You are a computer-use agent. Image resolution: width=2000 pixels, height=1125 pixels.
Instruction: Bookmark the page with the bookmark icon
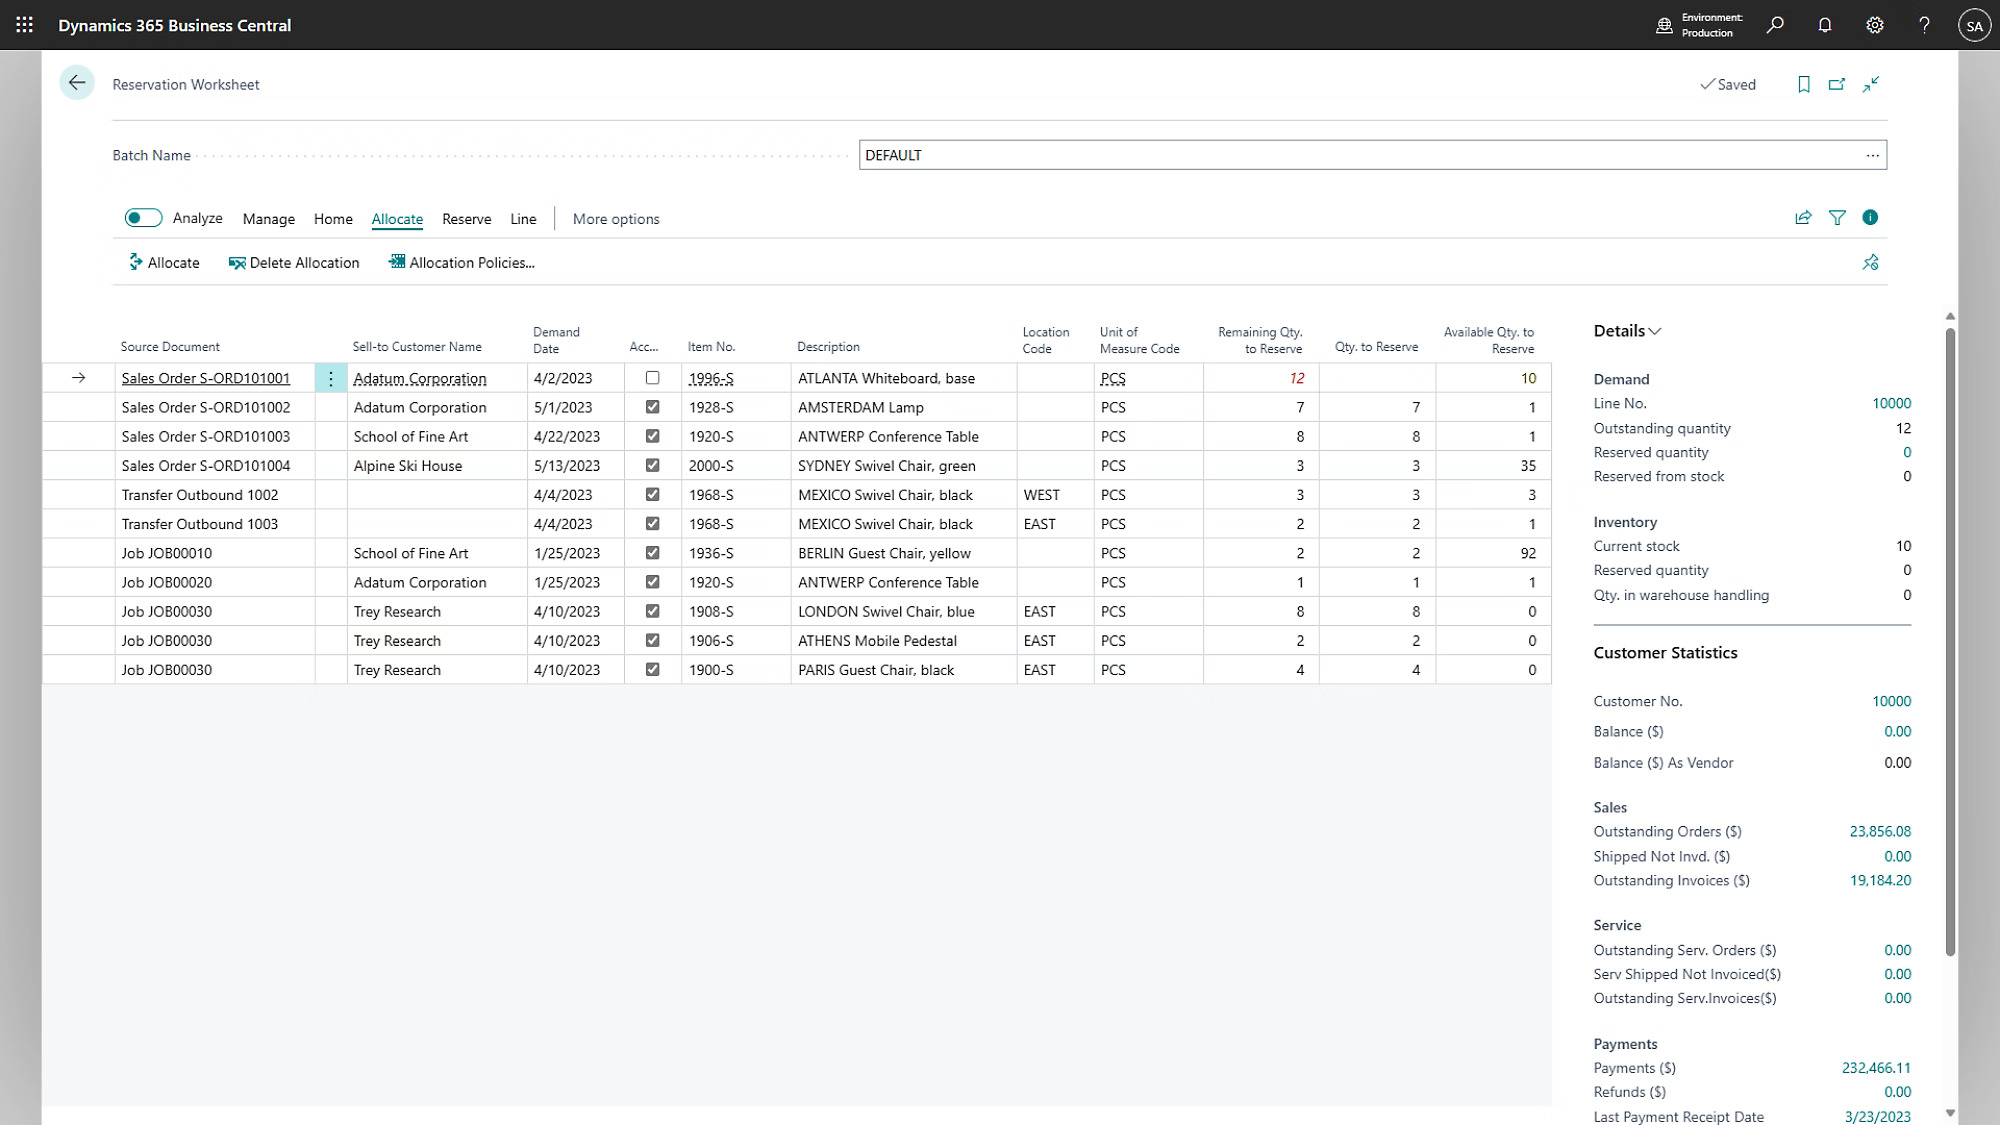[1804, 84]
